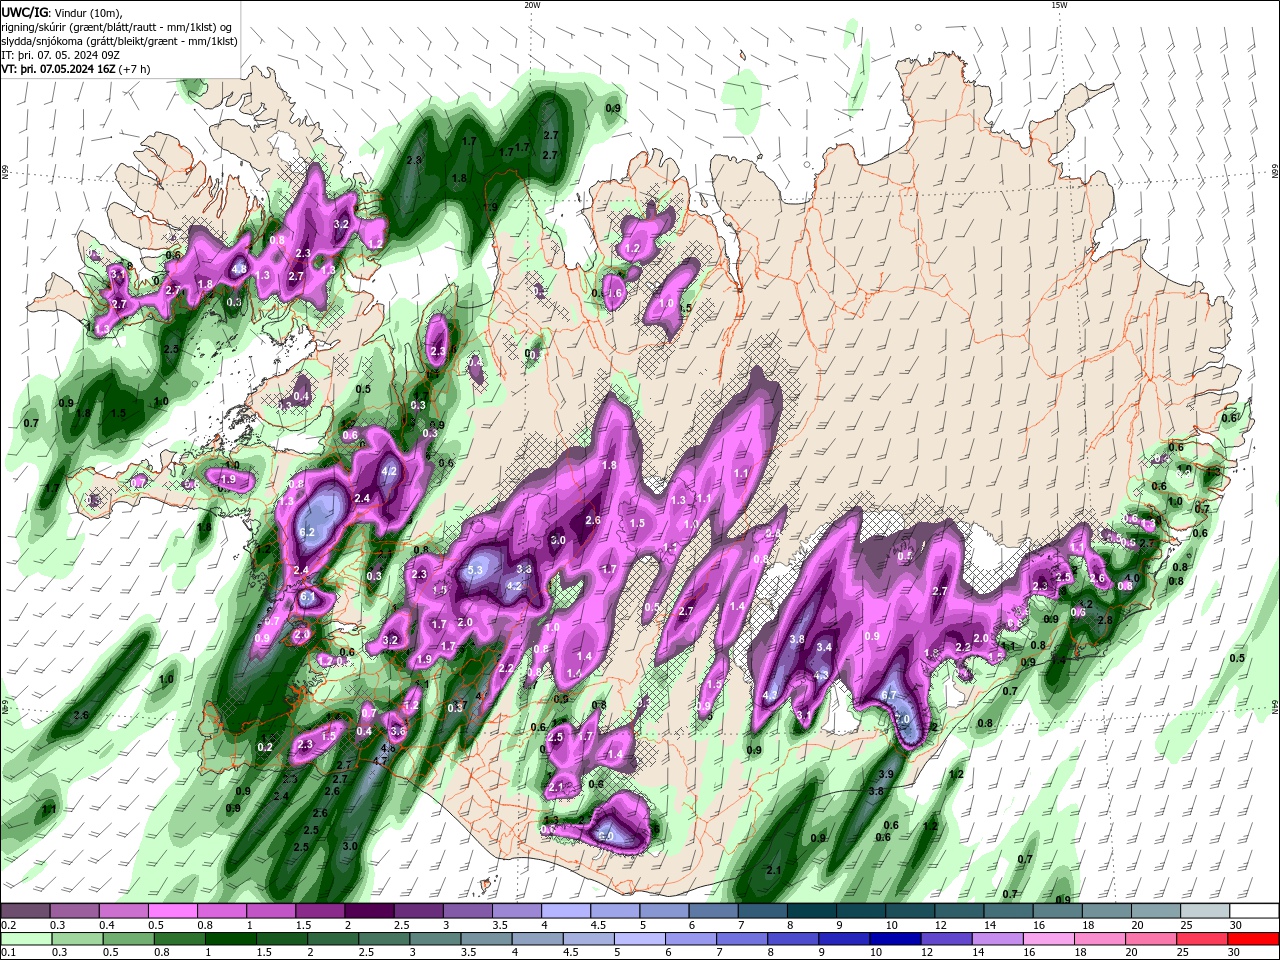Select the crimson 25 swatch in rain legend
The width and height of the screenshot is (1280, 960).
pyautogui.click(x=1203, y=939)
